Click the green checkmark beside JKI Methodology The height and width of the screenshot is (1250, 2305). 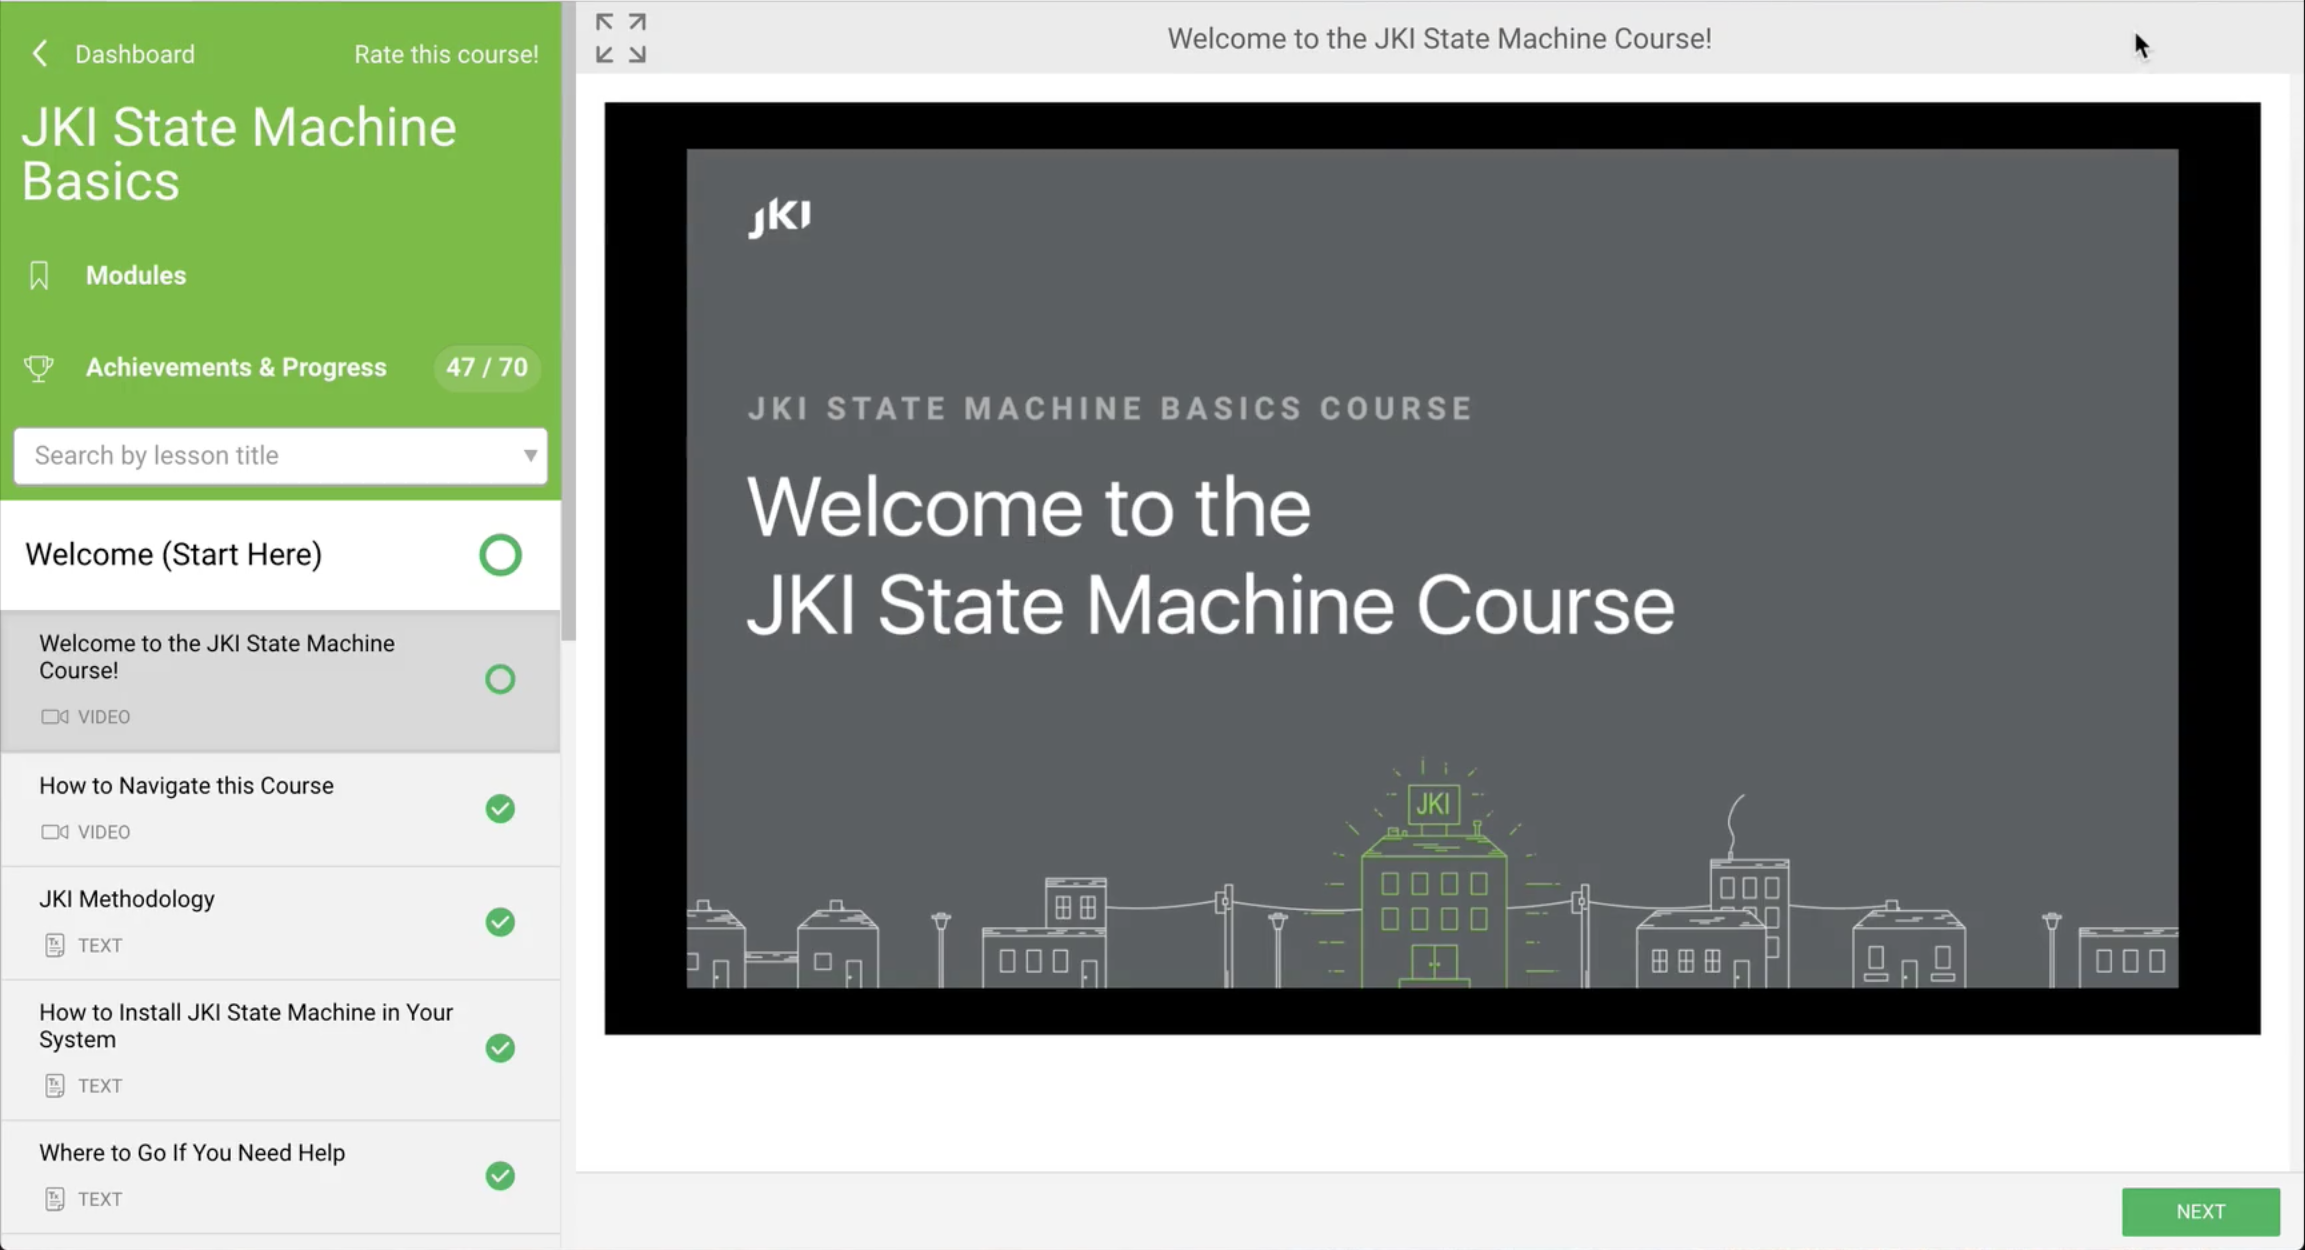500,921
